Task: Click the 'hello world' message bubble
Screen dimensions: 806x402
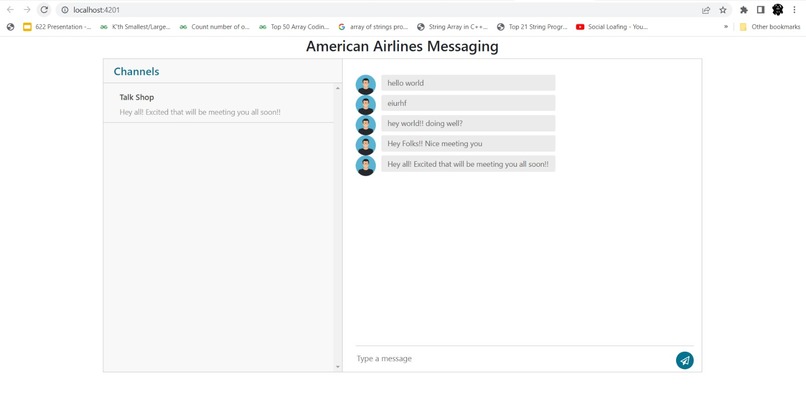Action: (468, 83)
